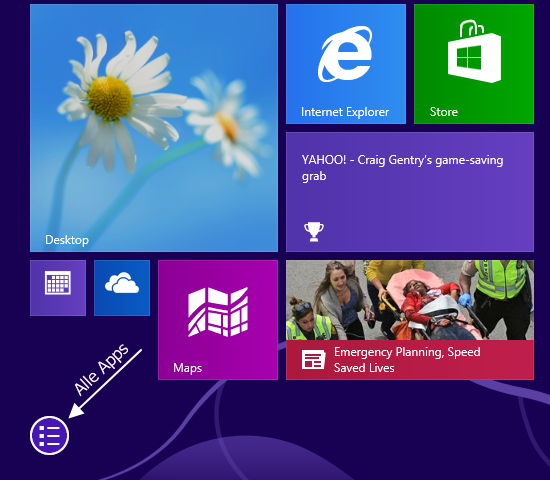Show all apps via circular list button
The height and width of the screenshot is (480, 550).
49,435
